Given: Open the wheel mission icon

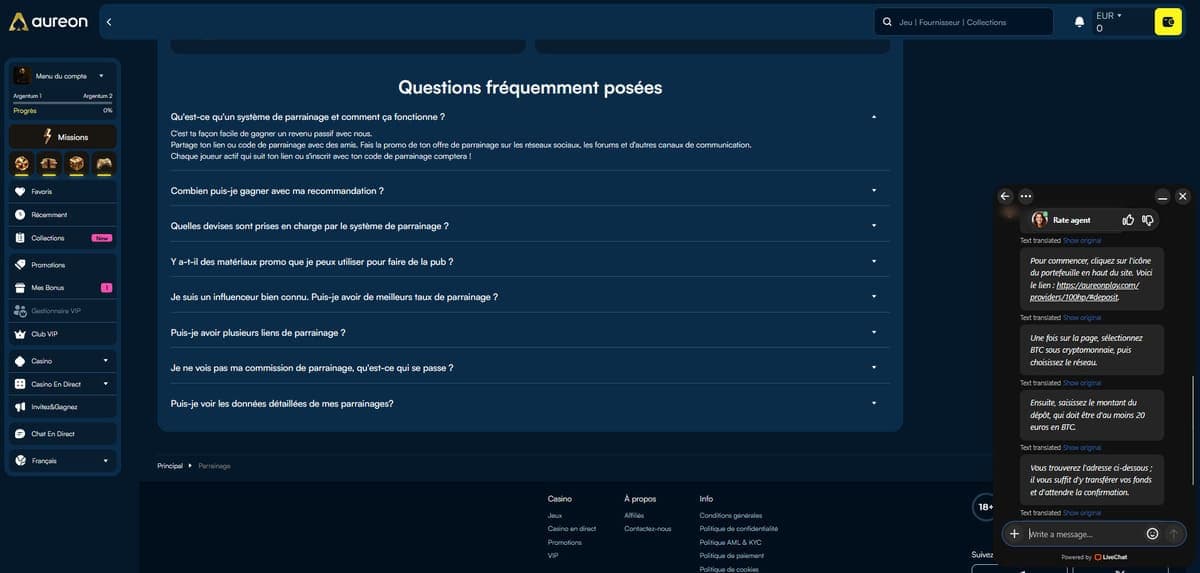Looking at the screenshot, I should coord(21,163).
